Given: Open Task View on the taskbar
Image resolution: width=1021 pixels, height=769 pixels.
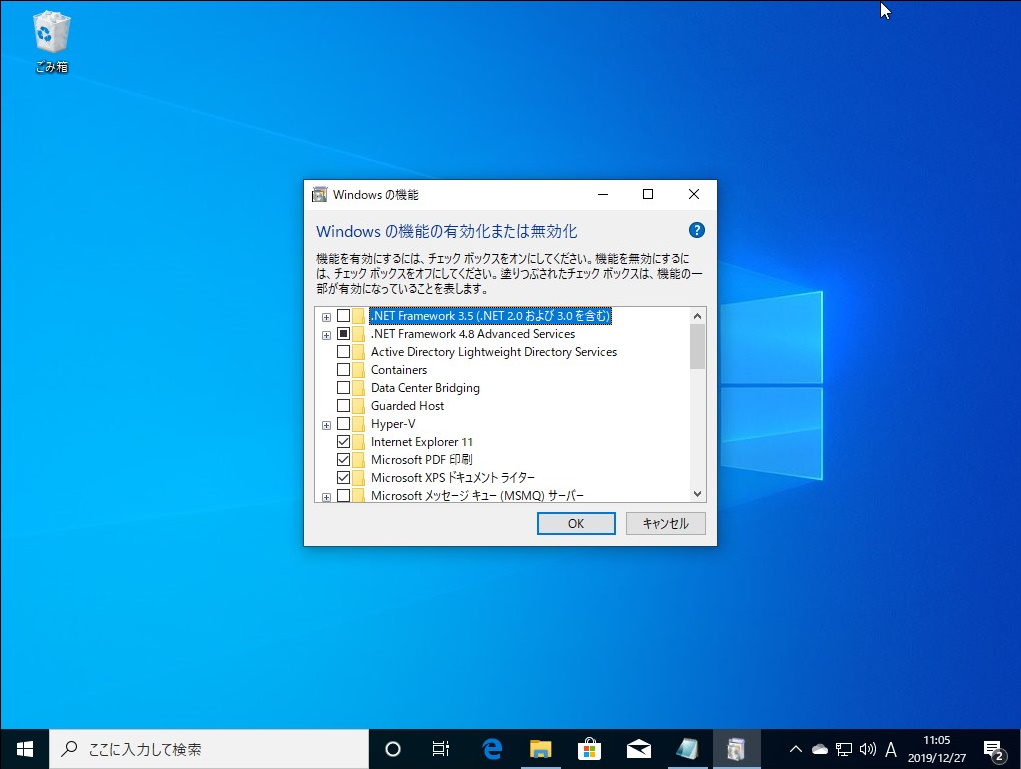Looking at the screenshot, I should pyautogui.click(x=440, y=748).
